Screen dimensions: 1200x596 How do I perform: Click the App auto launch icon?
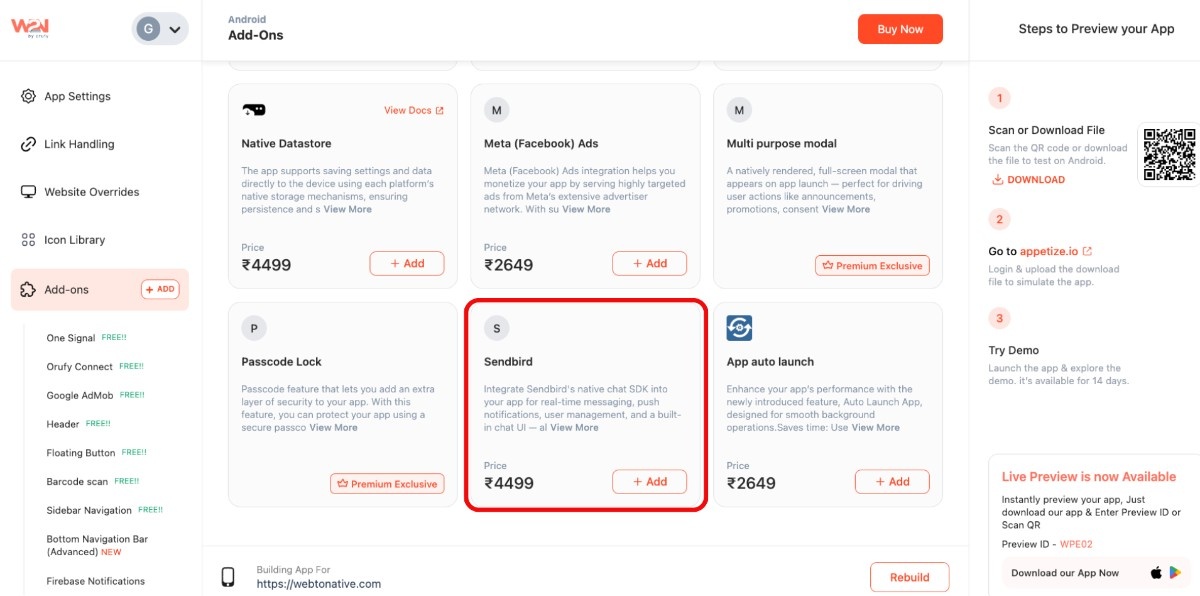click(x=739, y=328)
